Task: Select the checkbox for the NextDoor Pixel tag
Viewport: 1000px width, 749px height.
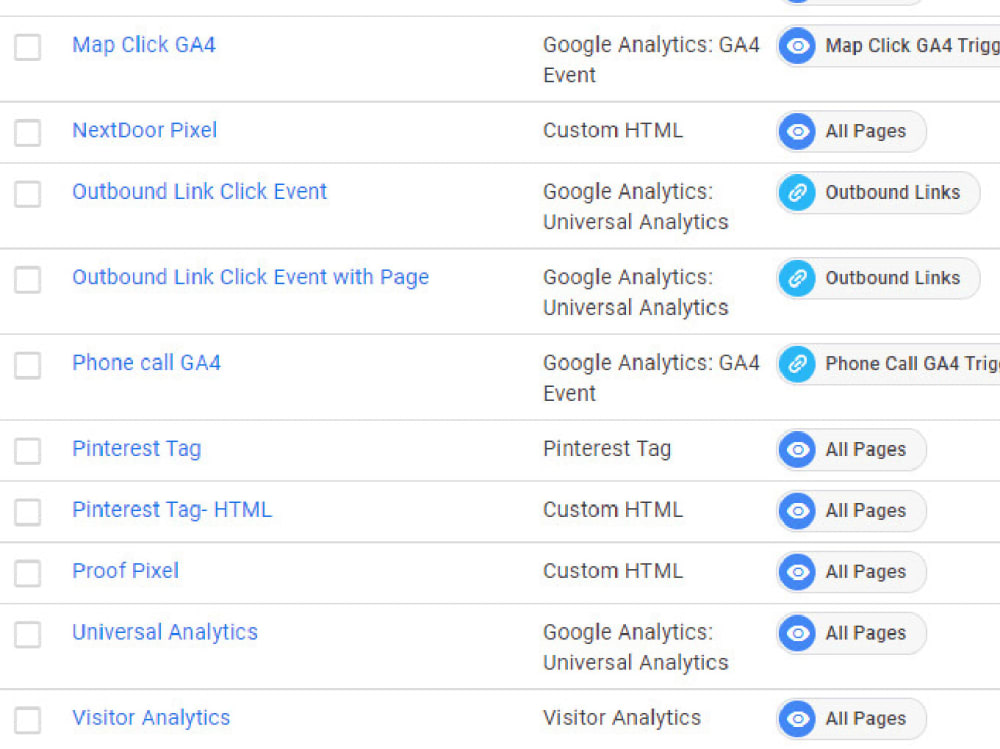Action: 27,132
